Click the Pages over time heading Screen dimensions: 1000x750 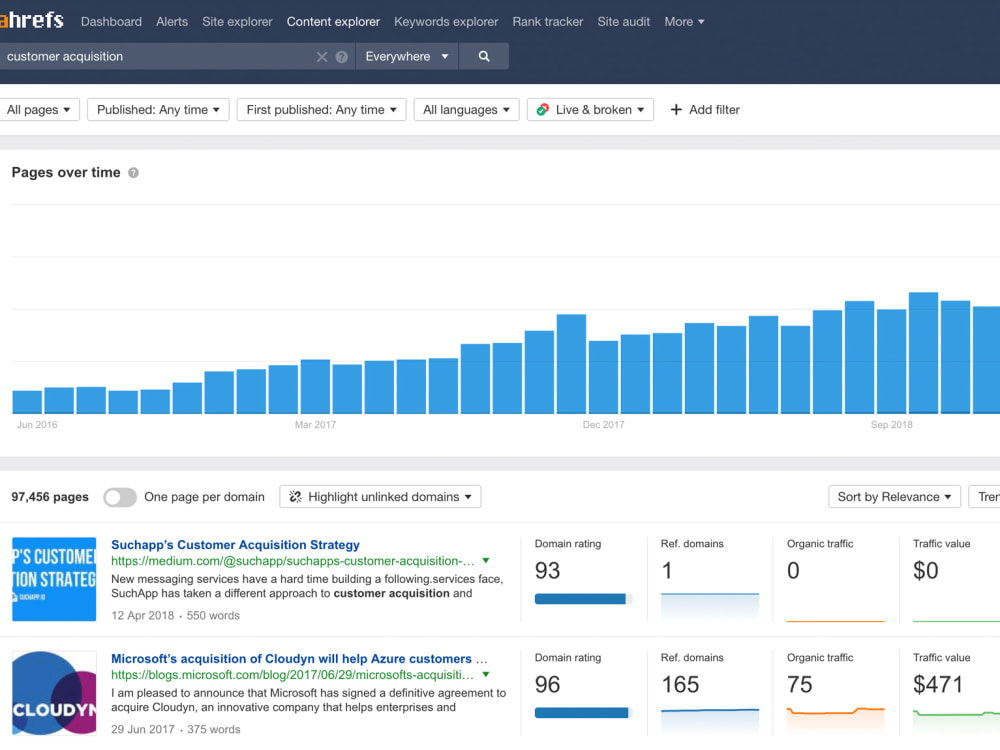coord(66,173)
